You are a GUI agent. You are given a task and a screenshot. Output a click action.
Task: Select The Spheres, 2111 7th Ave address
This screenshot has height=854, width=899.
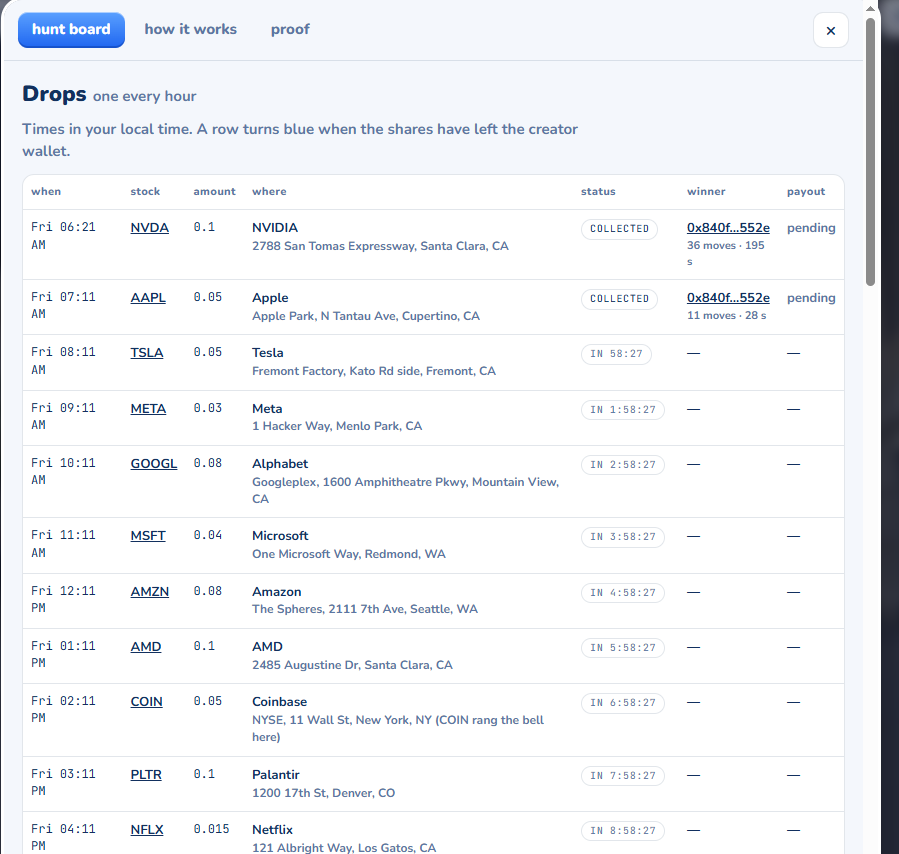365,609
